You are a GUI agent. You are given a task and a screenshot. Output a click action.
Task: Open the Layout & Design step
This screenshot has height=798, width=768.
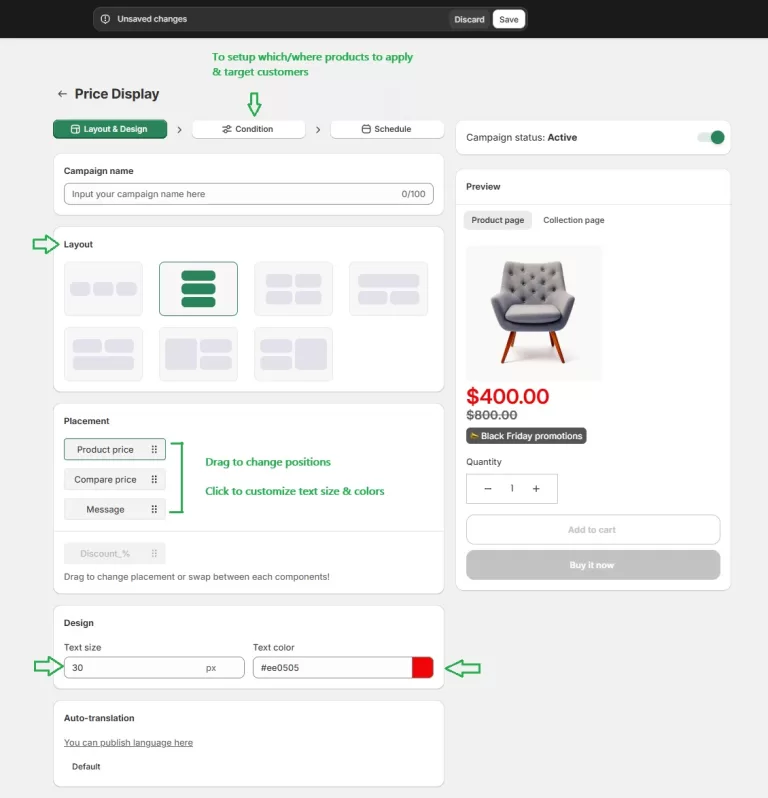110,129
